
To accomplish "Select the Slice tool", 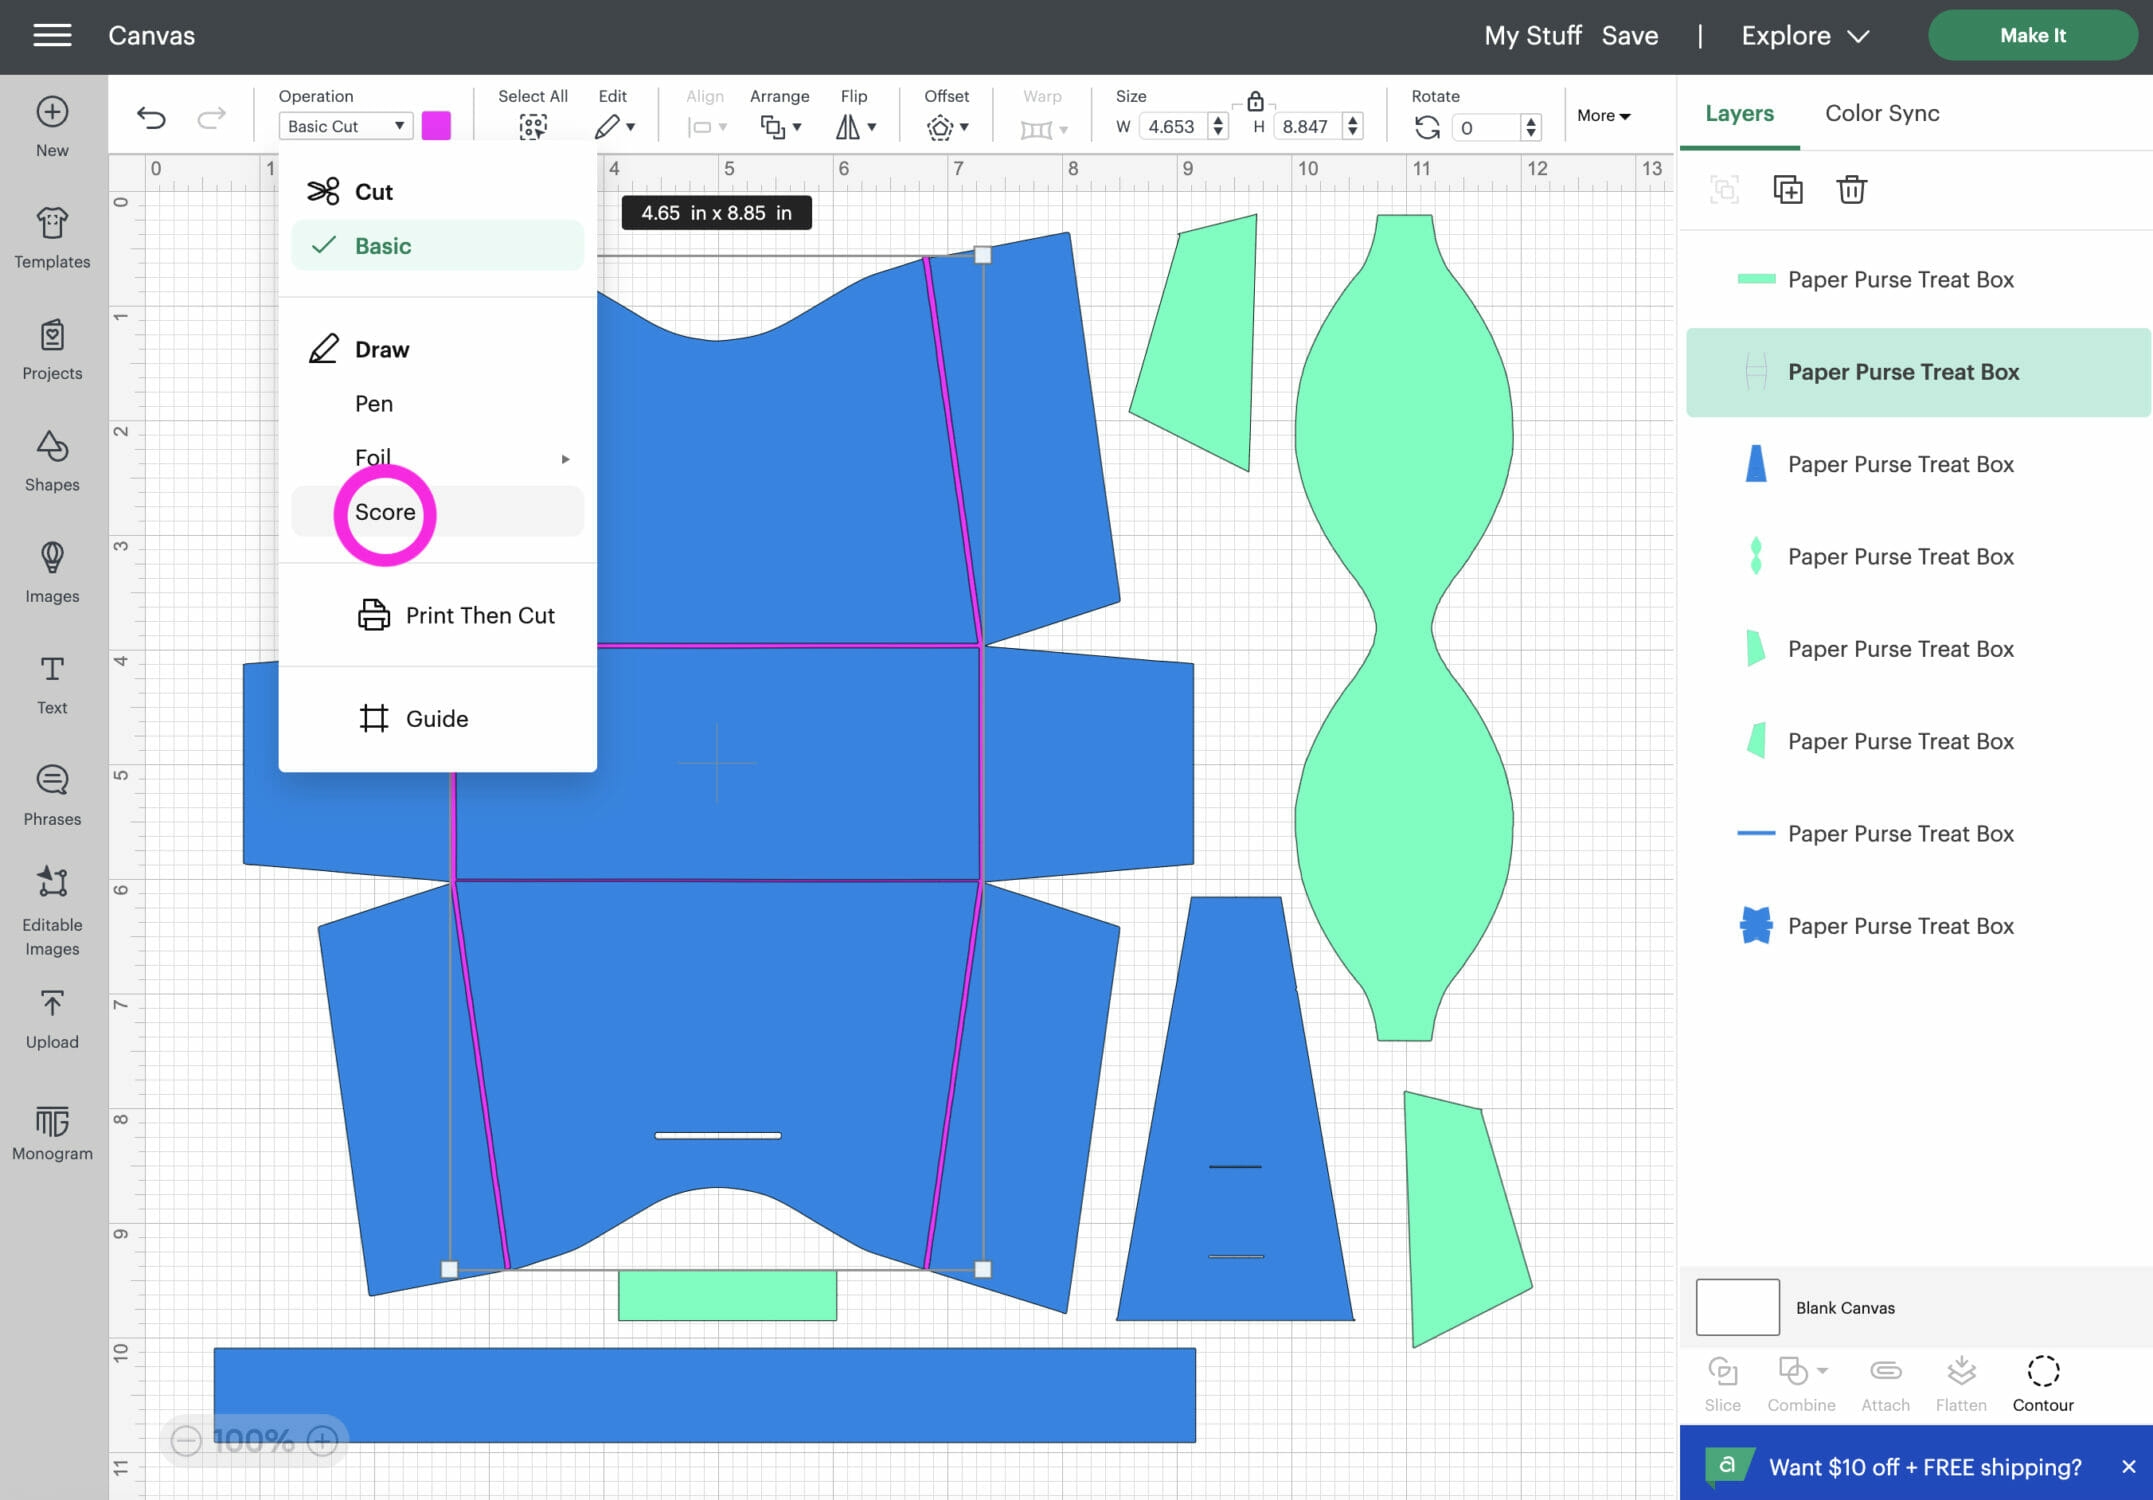I will click(x=1722, y=1380).
